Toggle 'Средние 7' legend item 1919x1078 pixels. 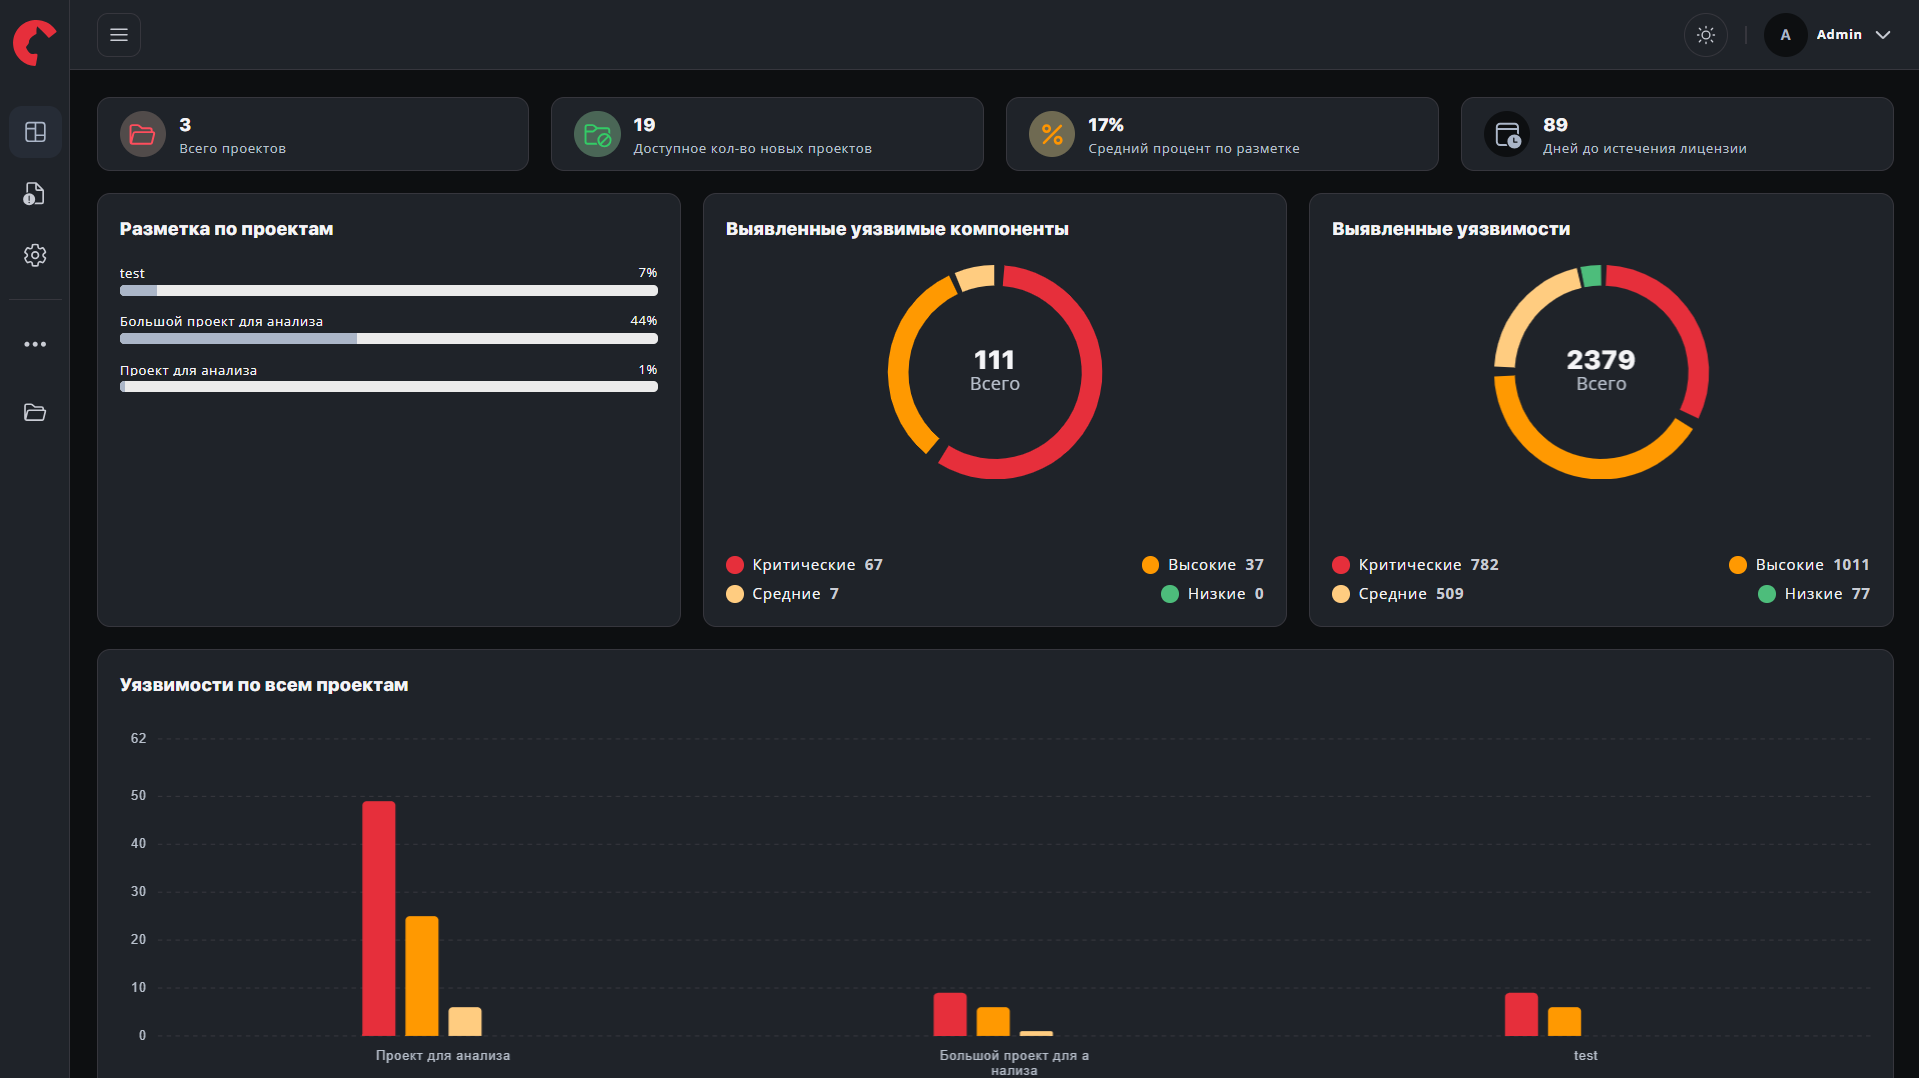coord(783,594)
